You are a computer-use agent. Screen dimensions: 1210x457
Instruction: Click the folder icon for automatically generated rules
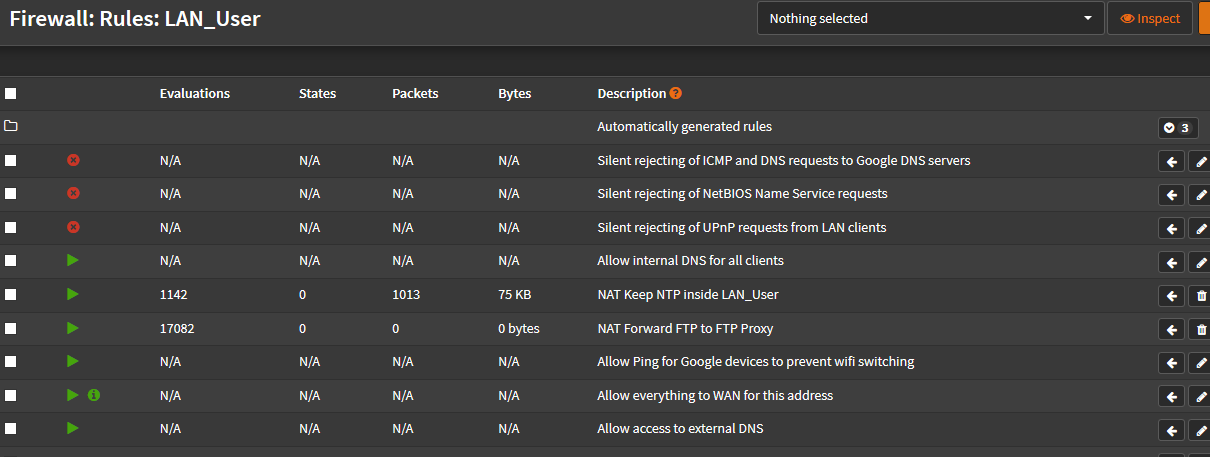click(x=11, y=127)
